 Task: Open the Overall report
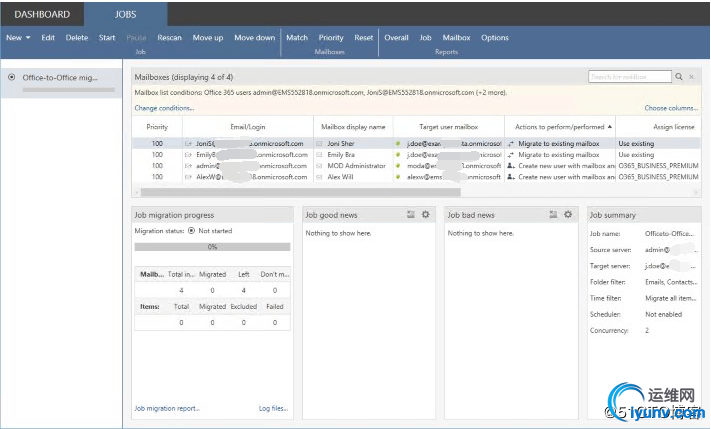tap(396, 38)
